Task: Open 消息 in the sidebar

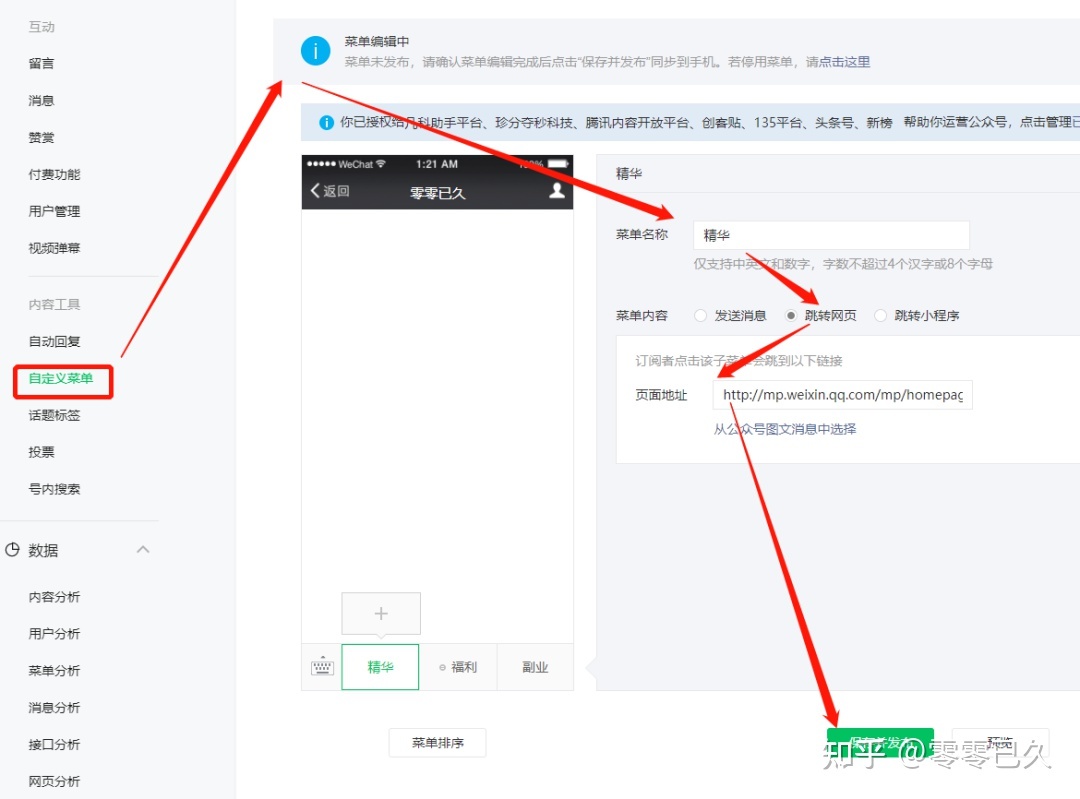Action: [41, 101]
